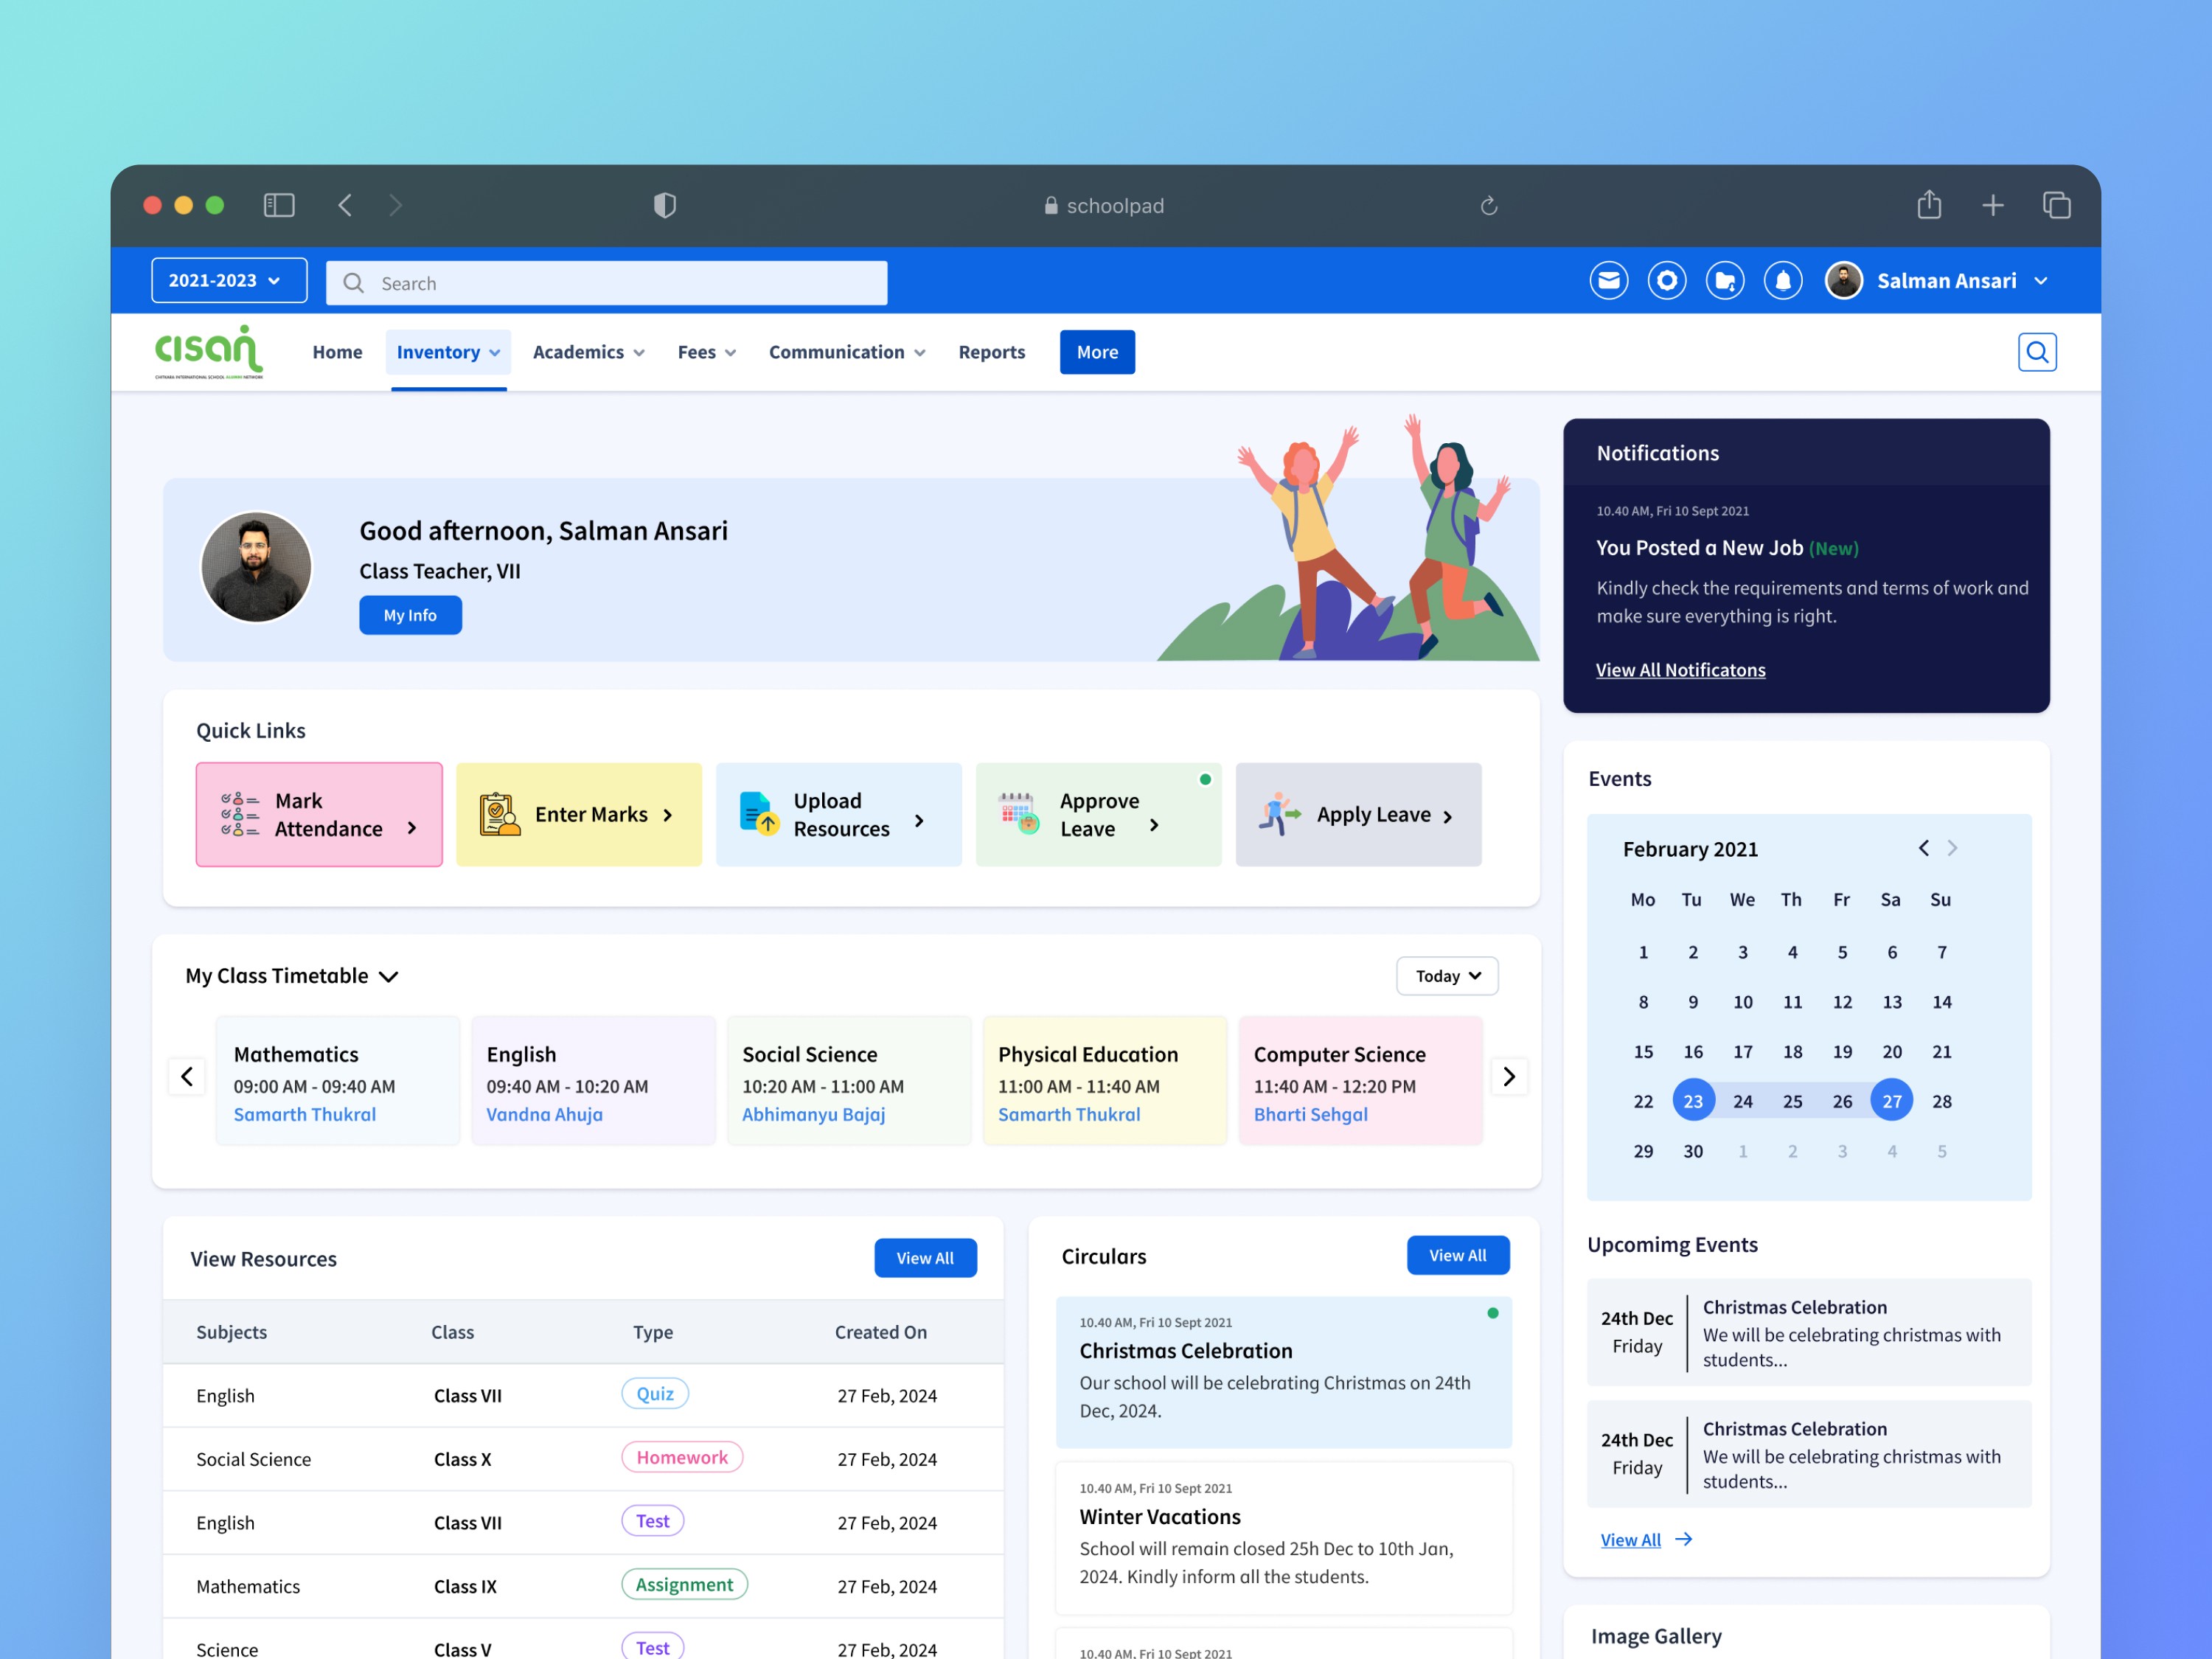
Task: Click the browser share icon
Action: (x=1928, y=205)
